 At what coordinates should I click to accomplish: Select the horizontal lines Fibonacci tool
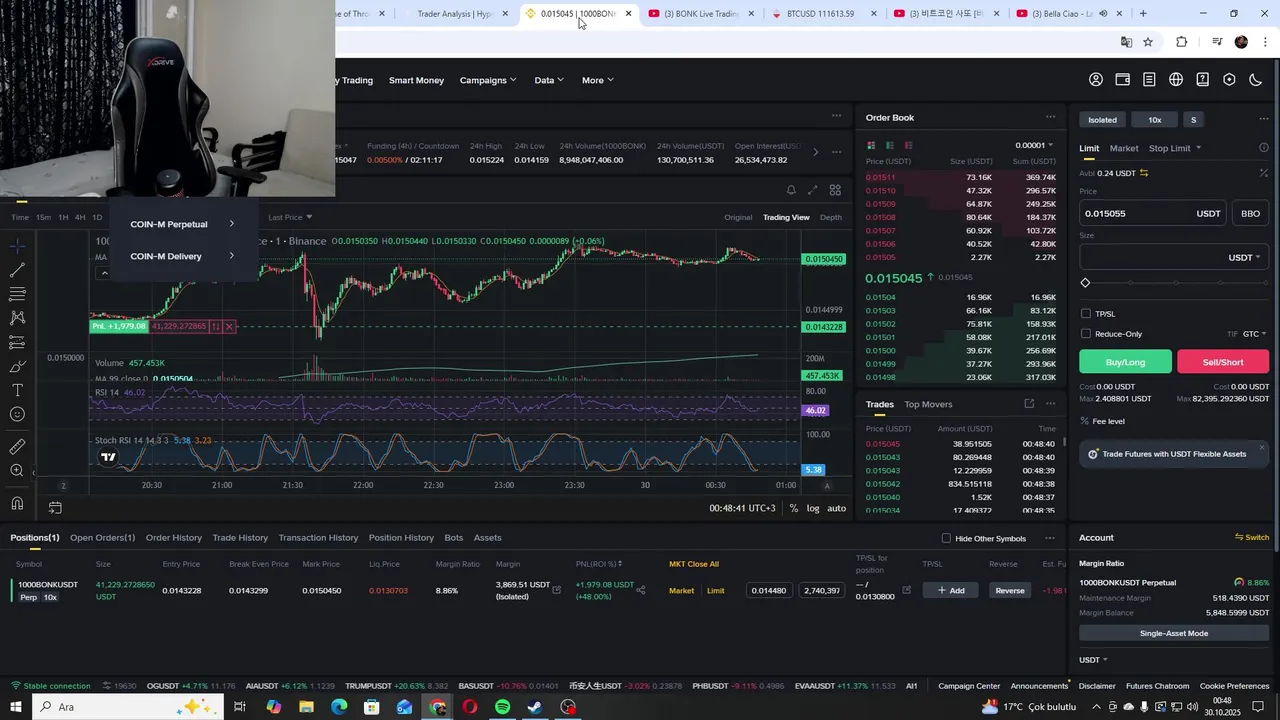[17, 294]
